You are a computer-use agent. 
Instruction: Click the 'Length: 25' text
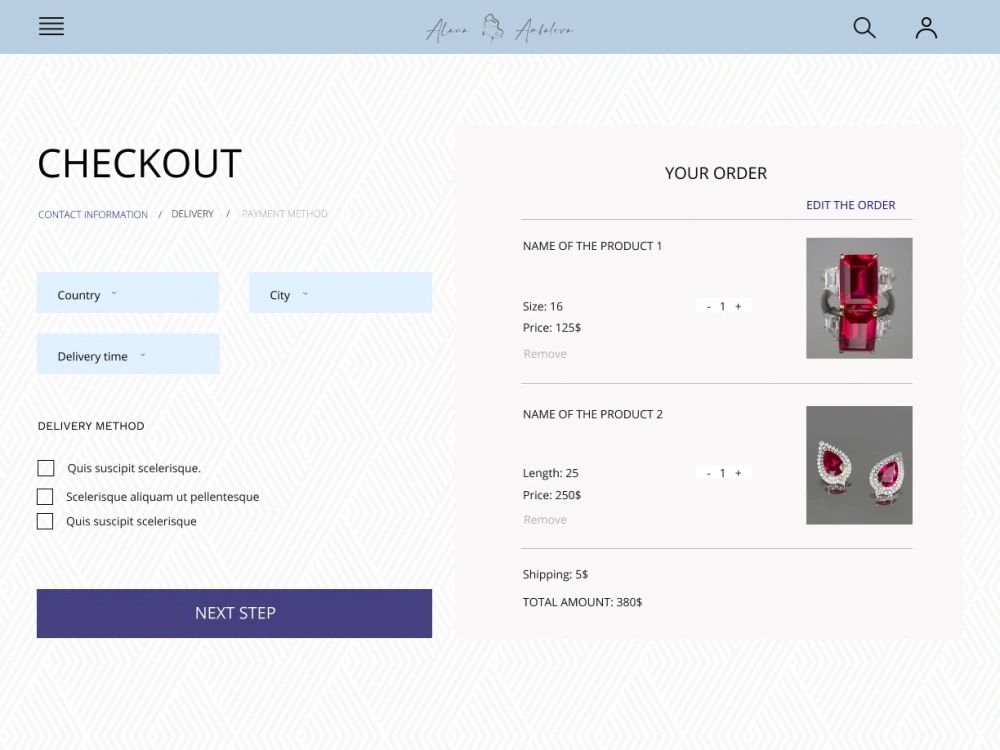(x=550, y=473)
